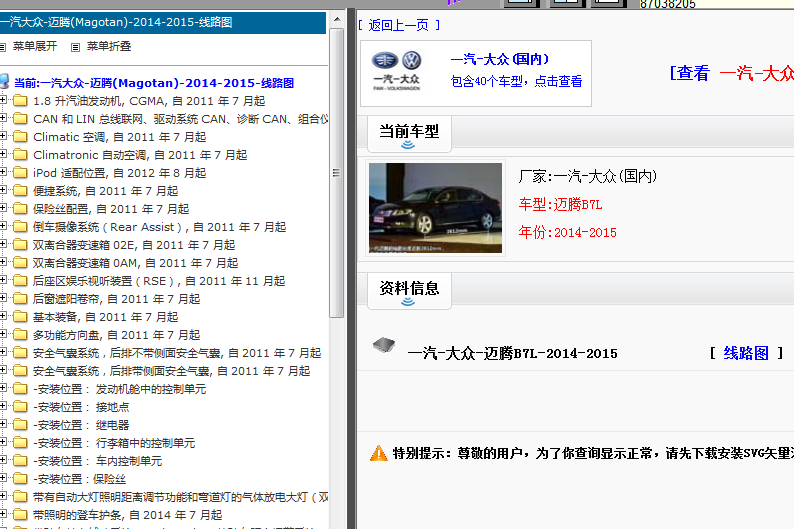Select Climatronic 自动空调, 自 2011 年 7 月起
This screenshot has width=794, height=529.
tap(140, 155)
